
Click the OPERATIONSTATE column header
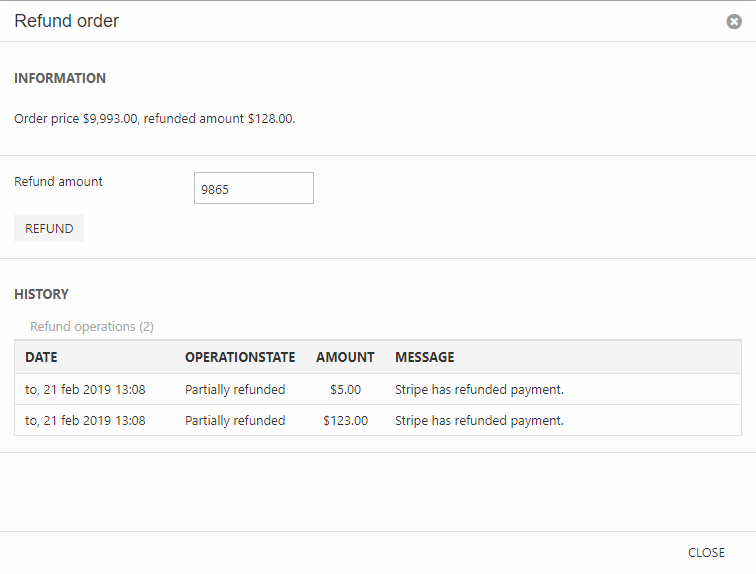[x=240, y=357]
